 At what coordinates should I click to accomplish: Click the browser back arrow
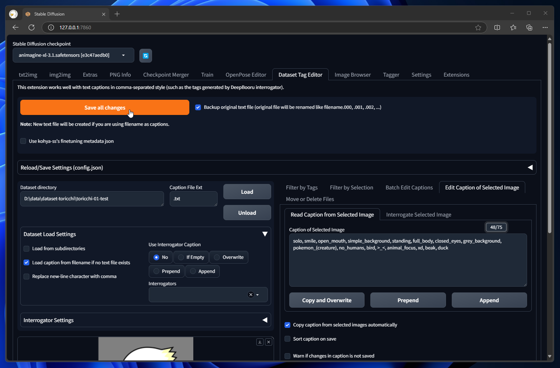tap(15, 28)
